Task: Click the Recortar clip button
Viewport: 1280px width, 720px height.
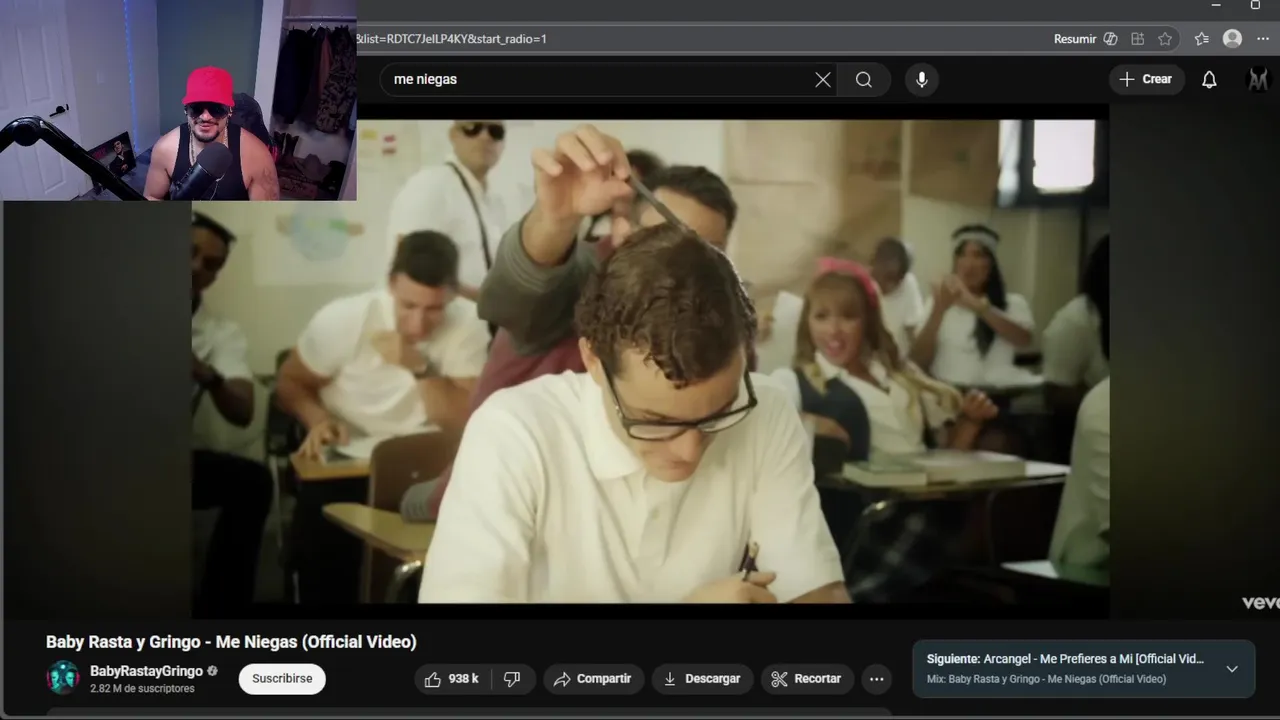Action: (806, 679)
